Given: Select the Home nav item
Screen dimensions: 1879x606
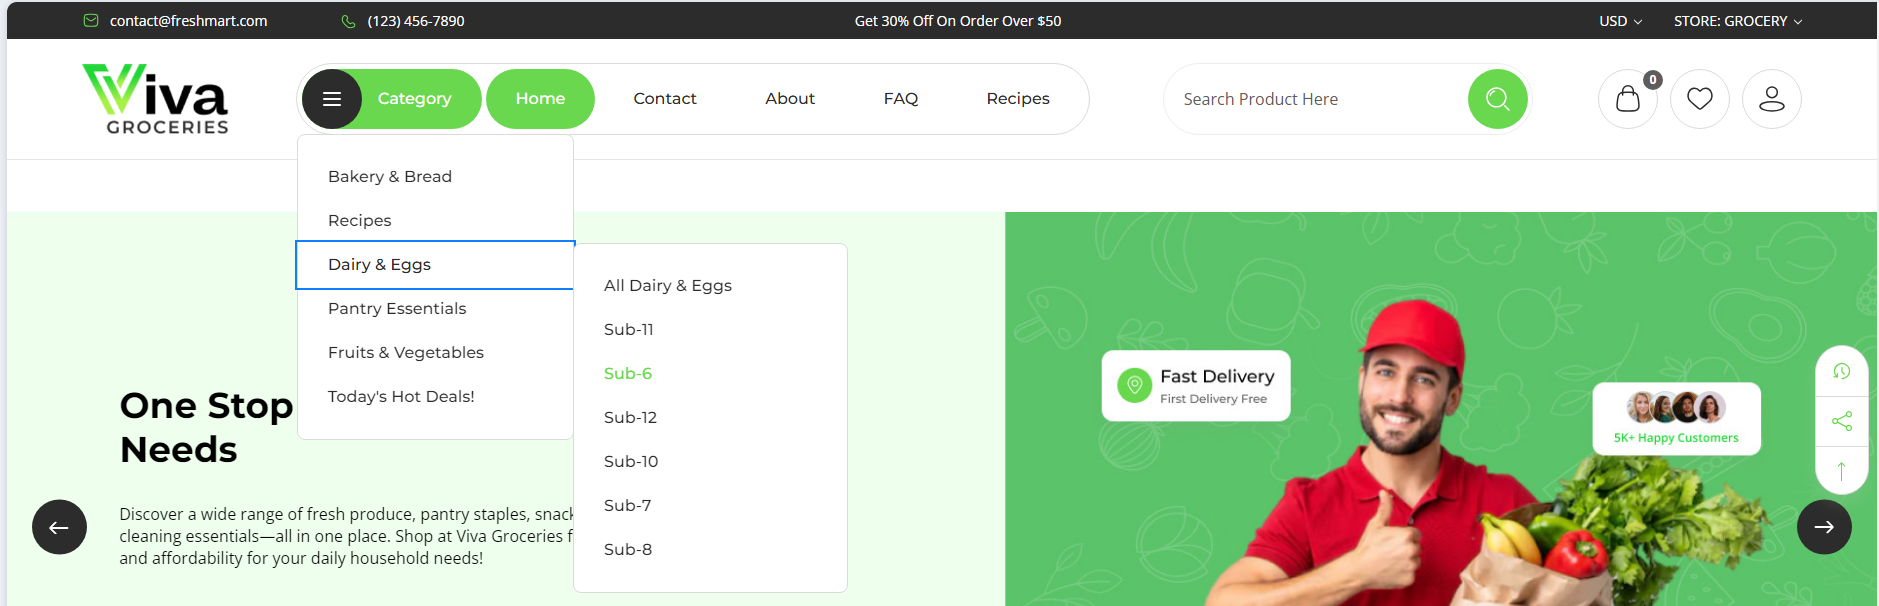Looking at the screenshot, I should pyautogui.click(x=540, y=99).
